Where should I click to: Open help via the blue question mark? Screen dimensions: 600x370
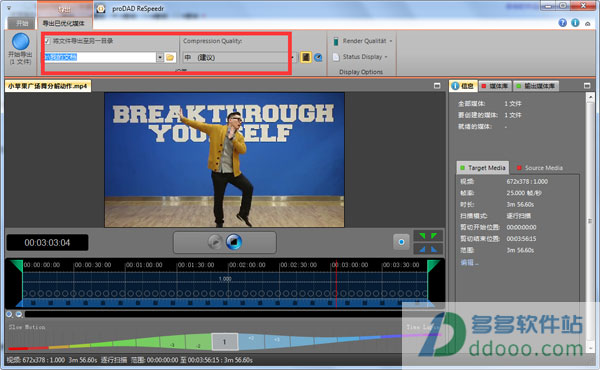(562, 23)
